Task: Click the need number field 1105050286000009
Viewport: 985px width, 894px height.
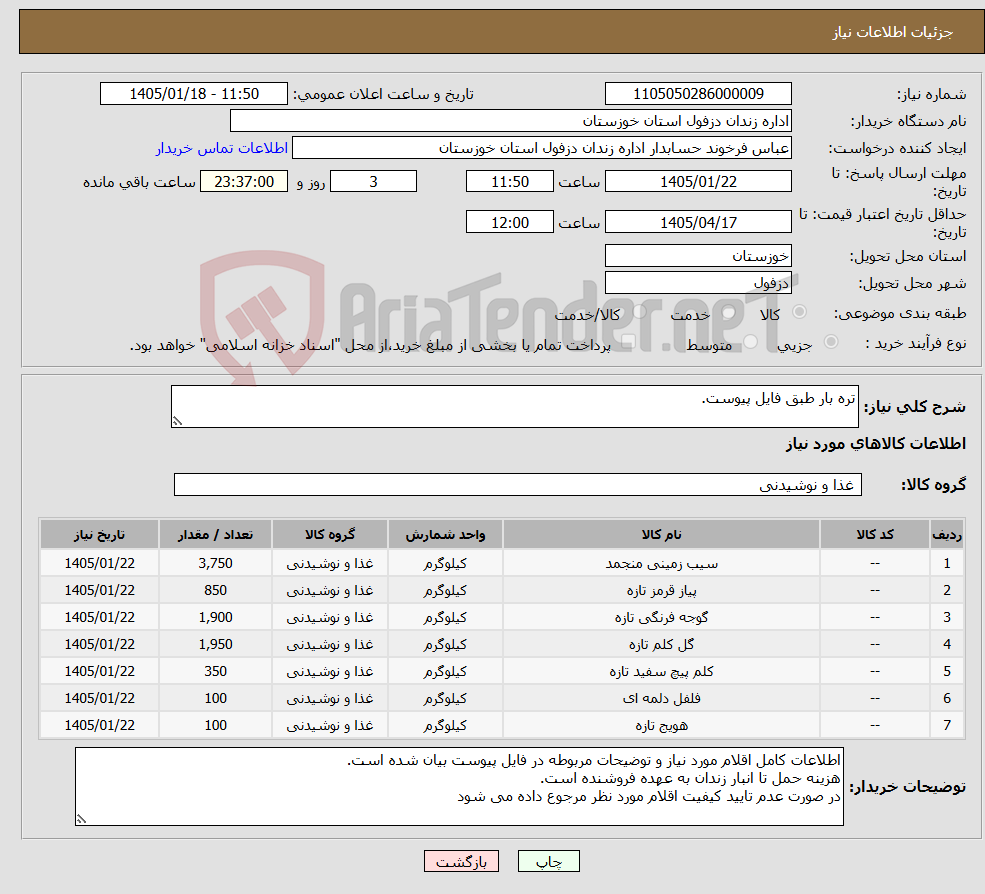Action: pos(698,94)
